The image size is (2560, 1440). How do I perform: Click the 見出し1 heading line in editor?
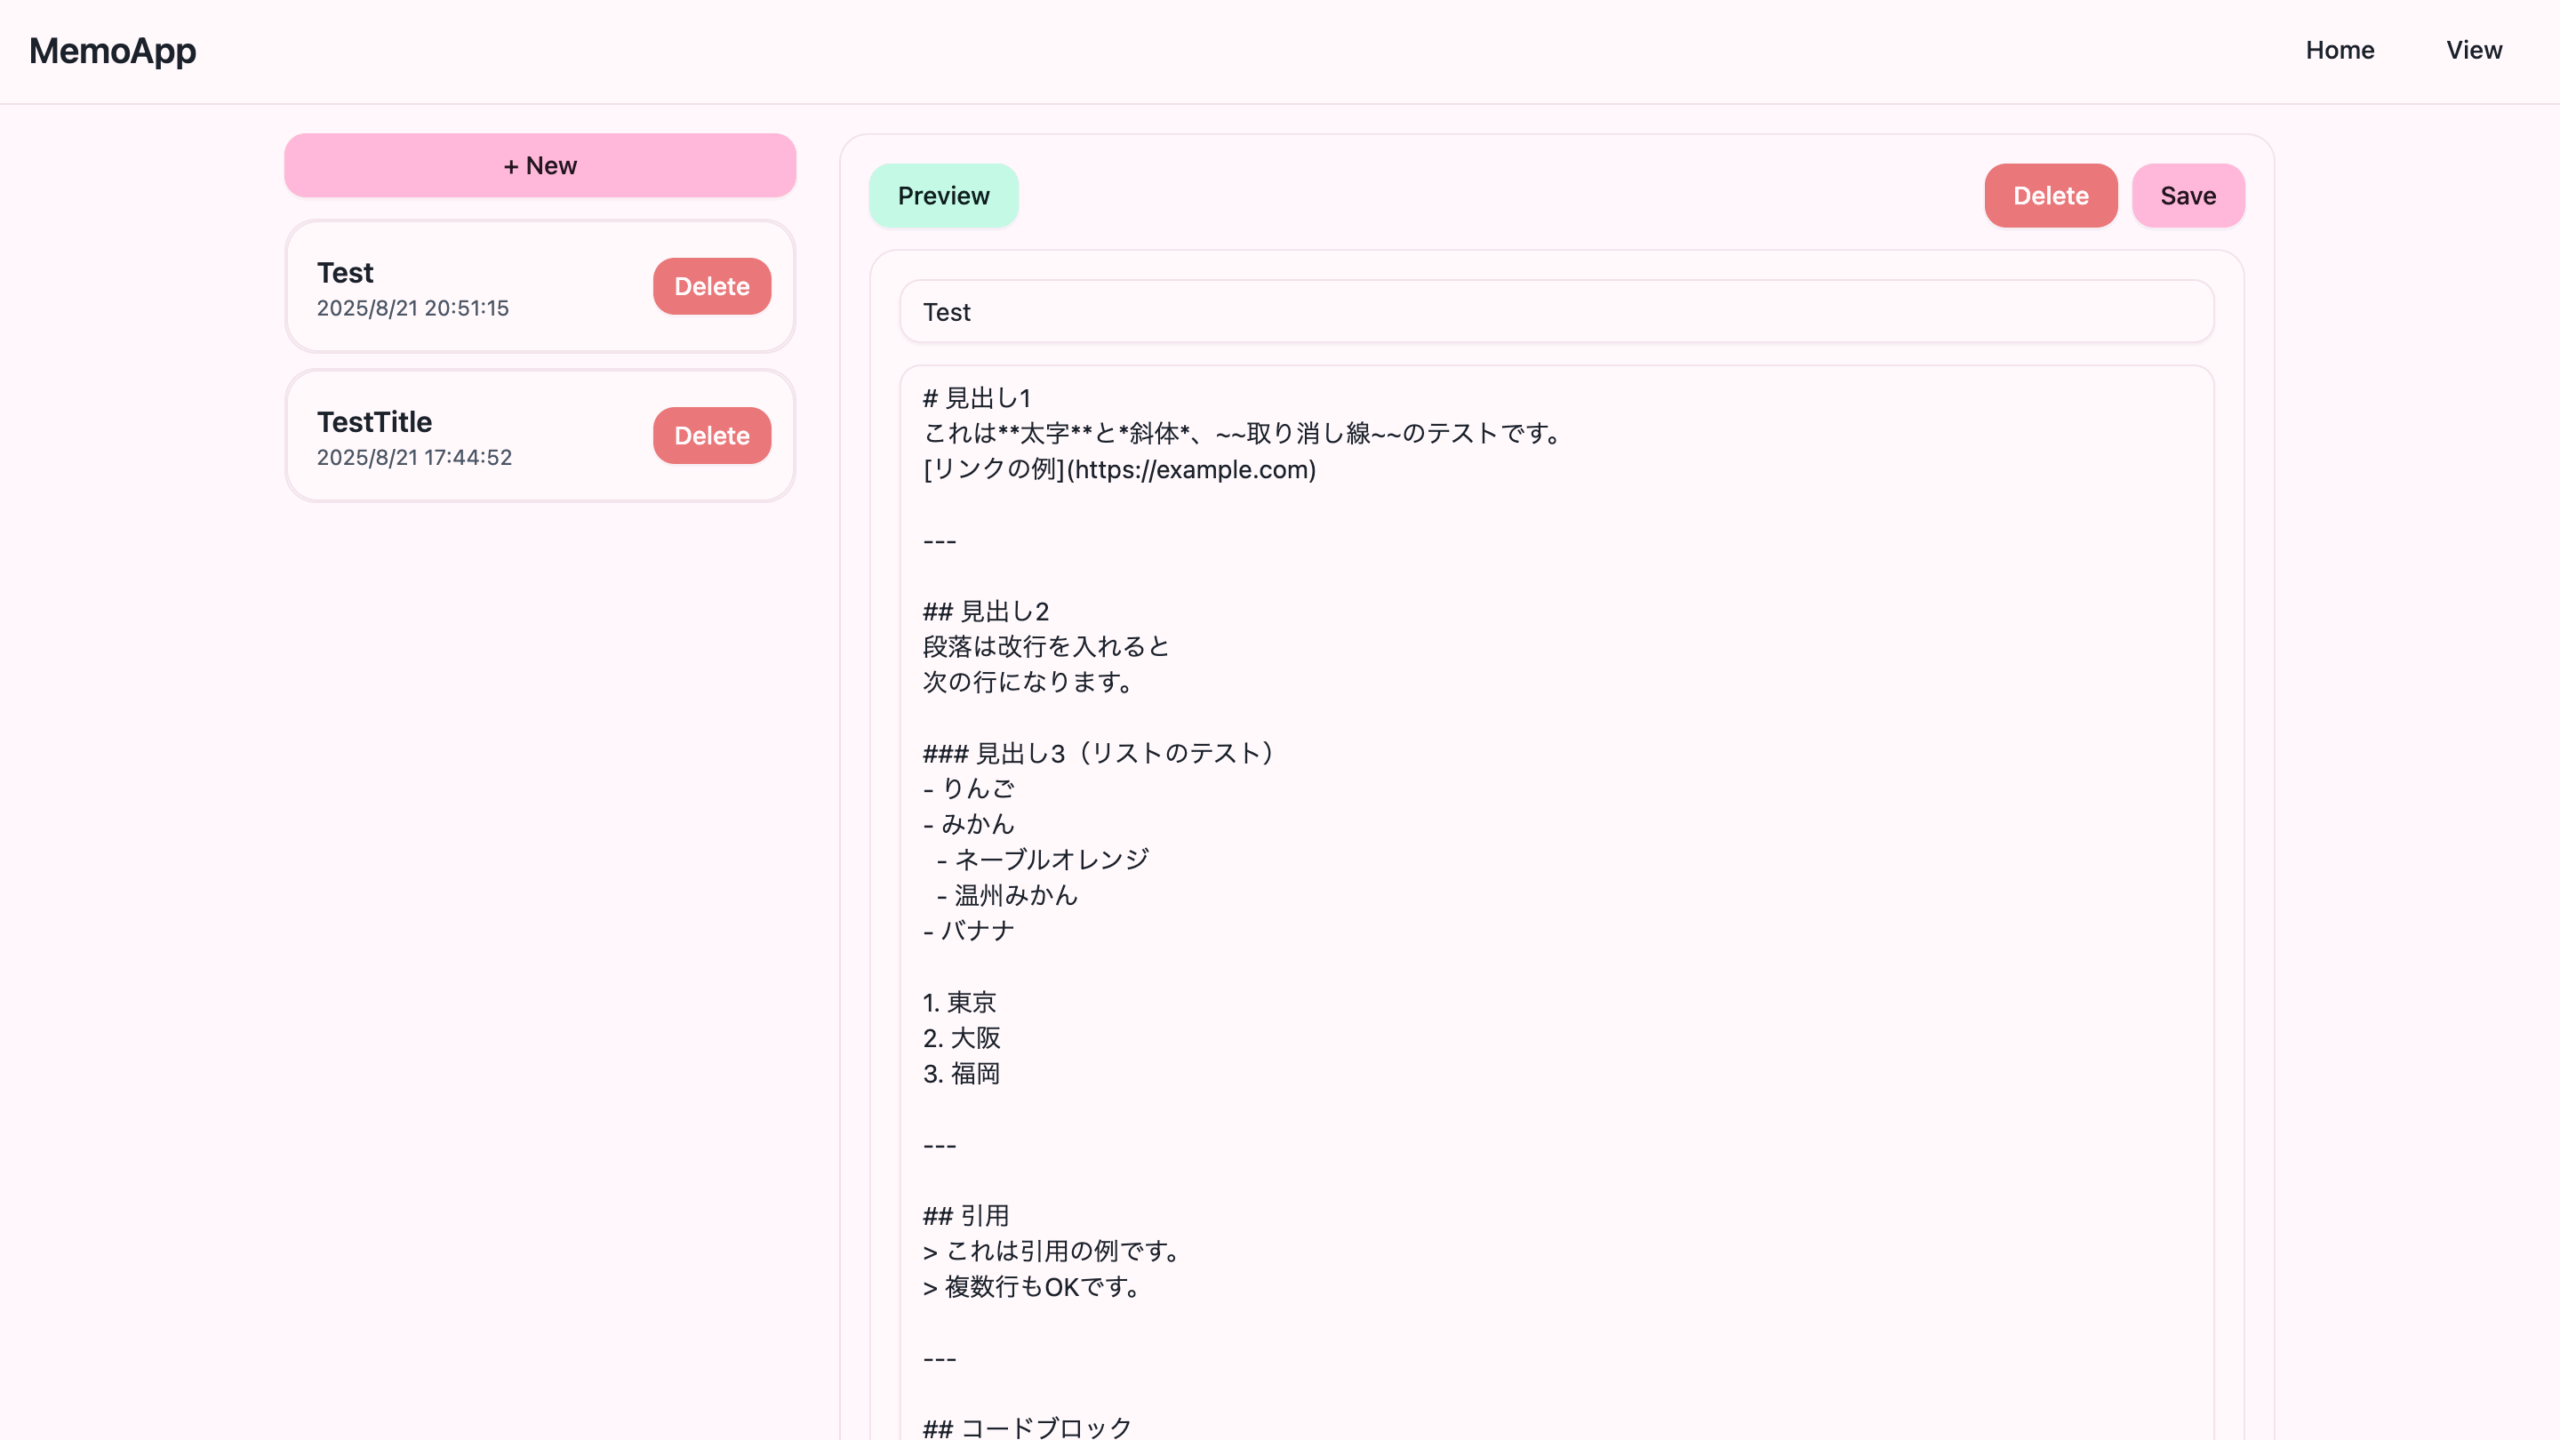pyautogui.click(x=977, y=398)
